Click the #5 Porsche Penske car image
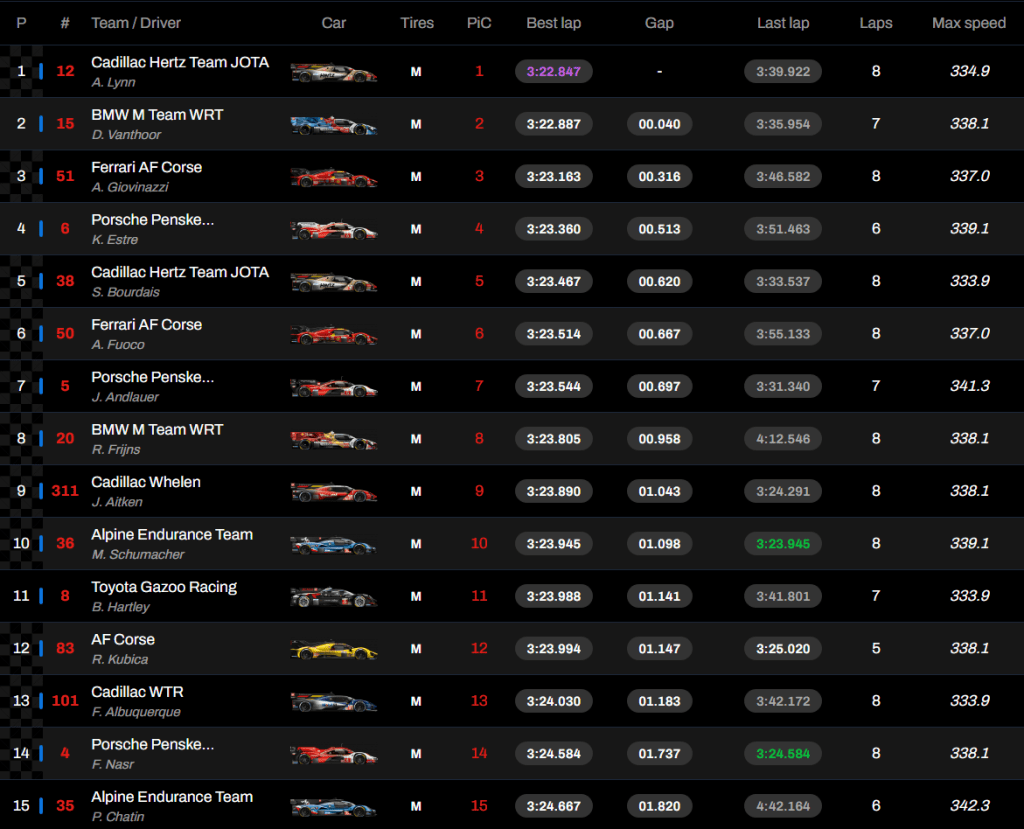The image size is (1024, 829). click(x=334, y=387)
